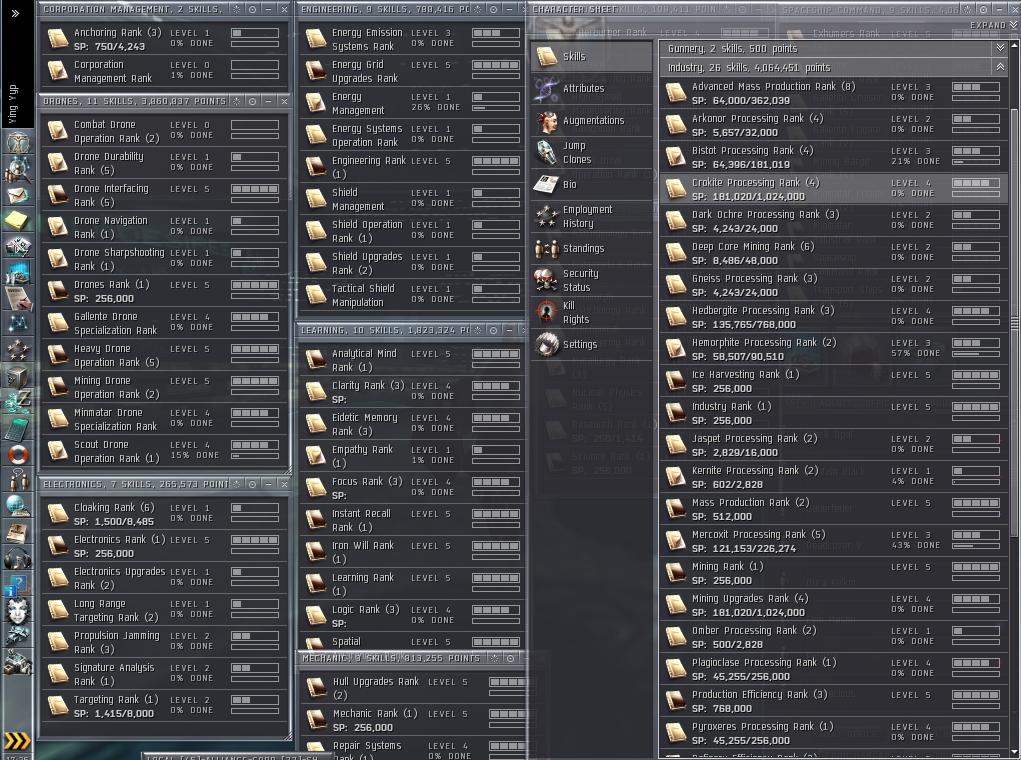Open the Market chart icon in sidebar

(18, 272)
